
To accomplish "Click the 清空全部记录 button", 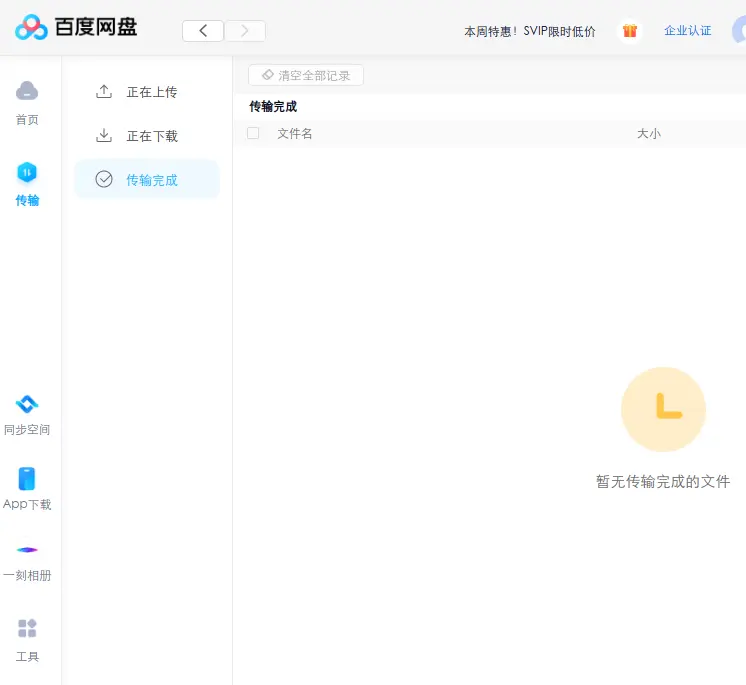I will pos(306,75).
